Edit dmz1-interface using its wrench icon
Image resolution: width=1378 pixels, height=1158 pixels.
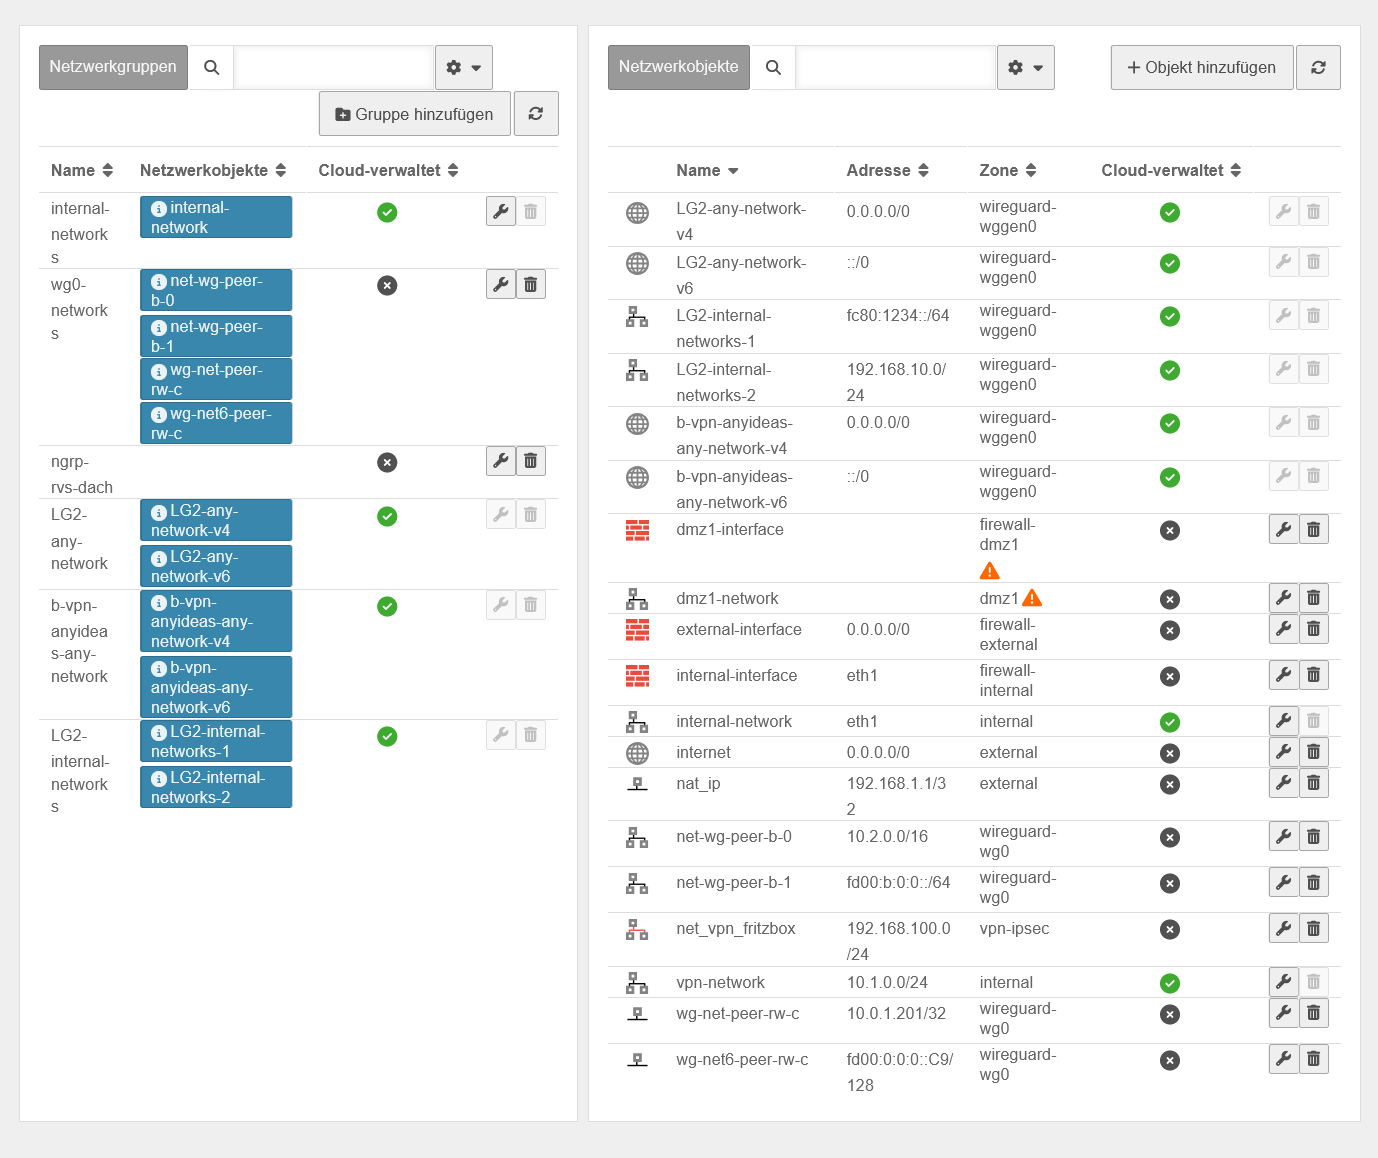1284,529
